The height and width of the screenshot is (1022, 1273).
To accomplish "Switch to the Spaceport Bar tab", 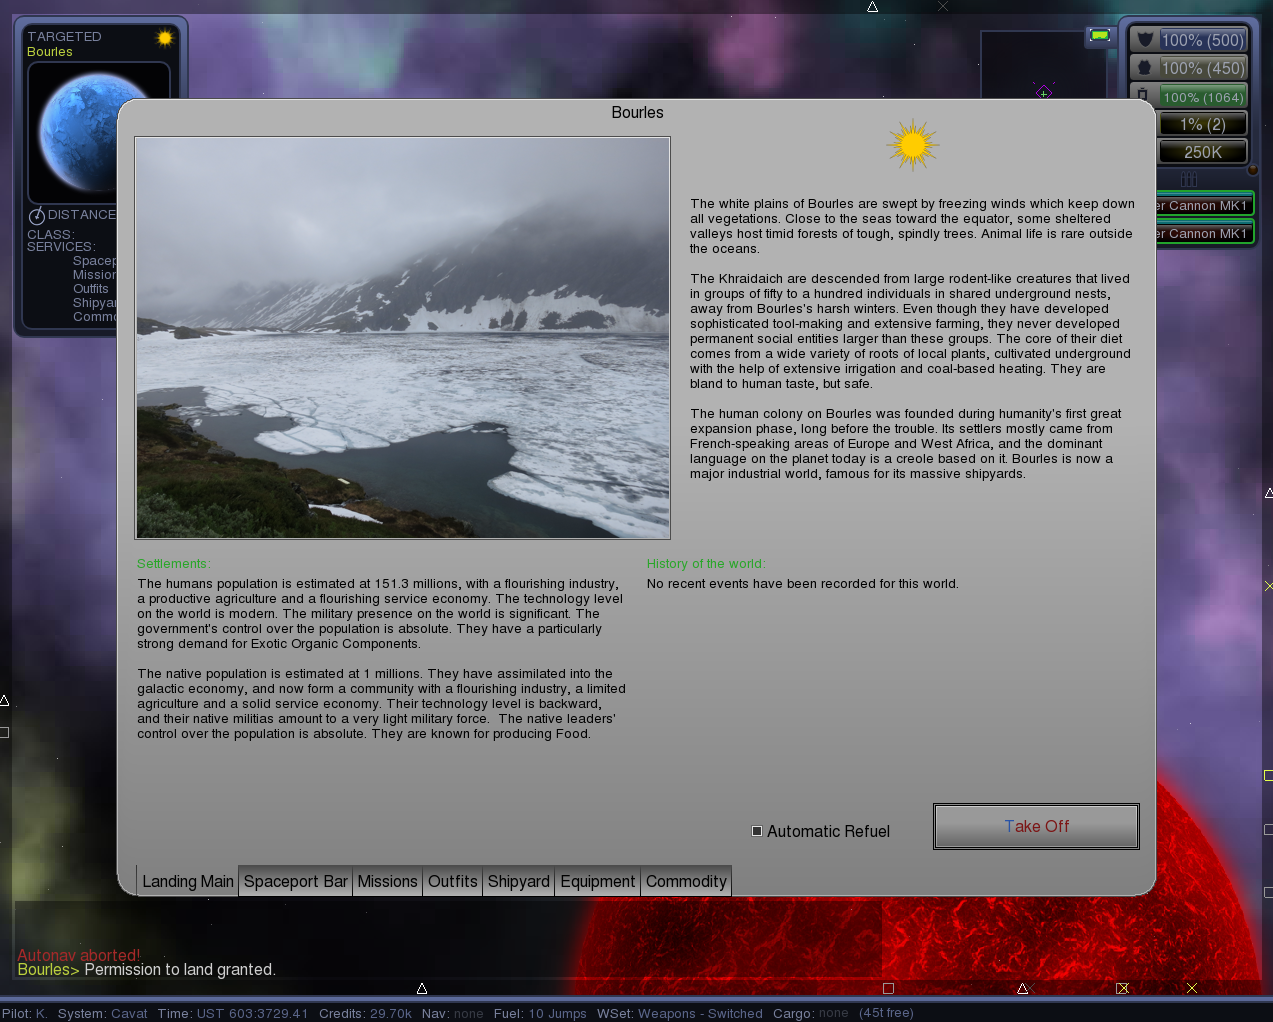I will (x=296, y=881).
